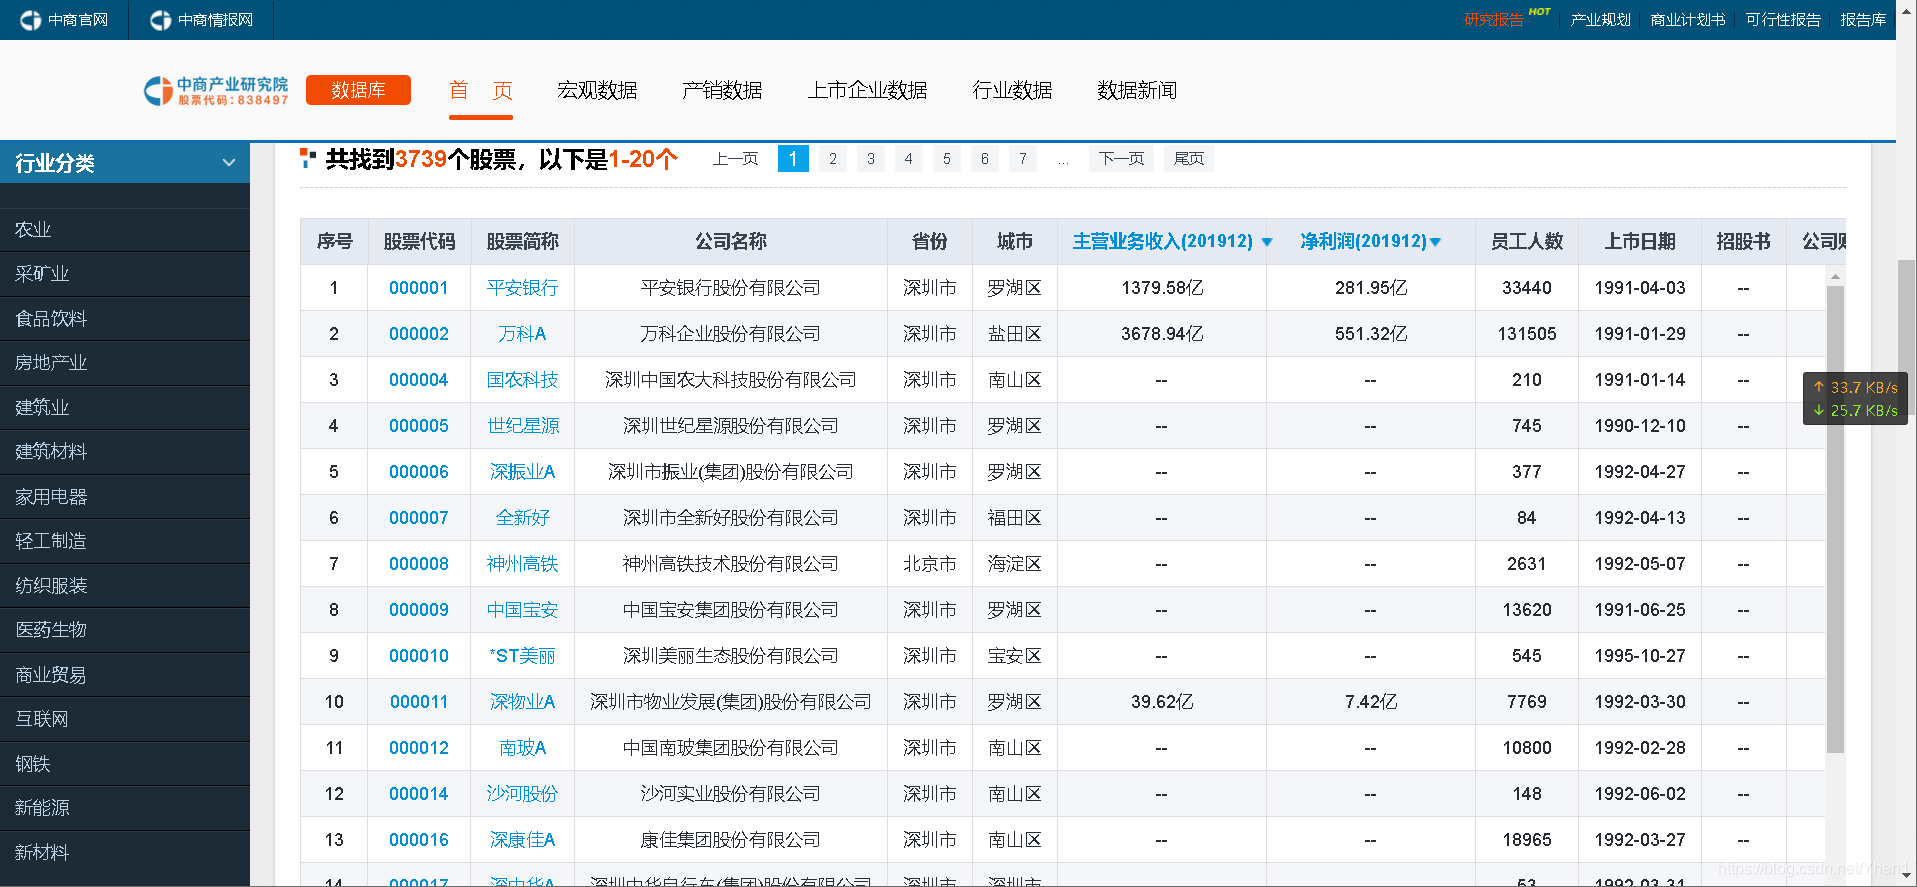This screenshot has width=1917, height=887.
Task: Go to 下一页
Action: (x=1121, y=159)
